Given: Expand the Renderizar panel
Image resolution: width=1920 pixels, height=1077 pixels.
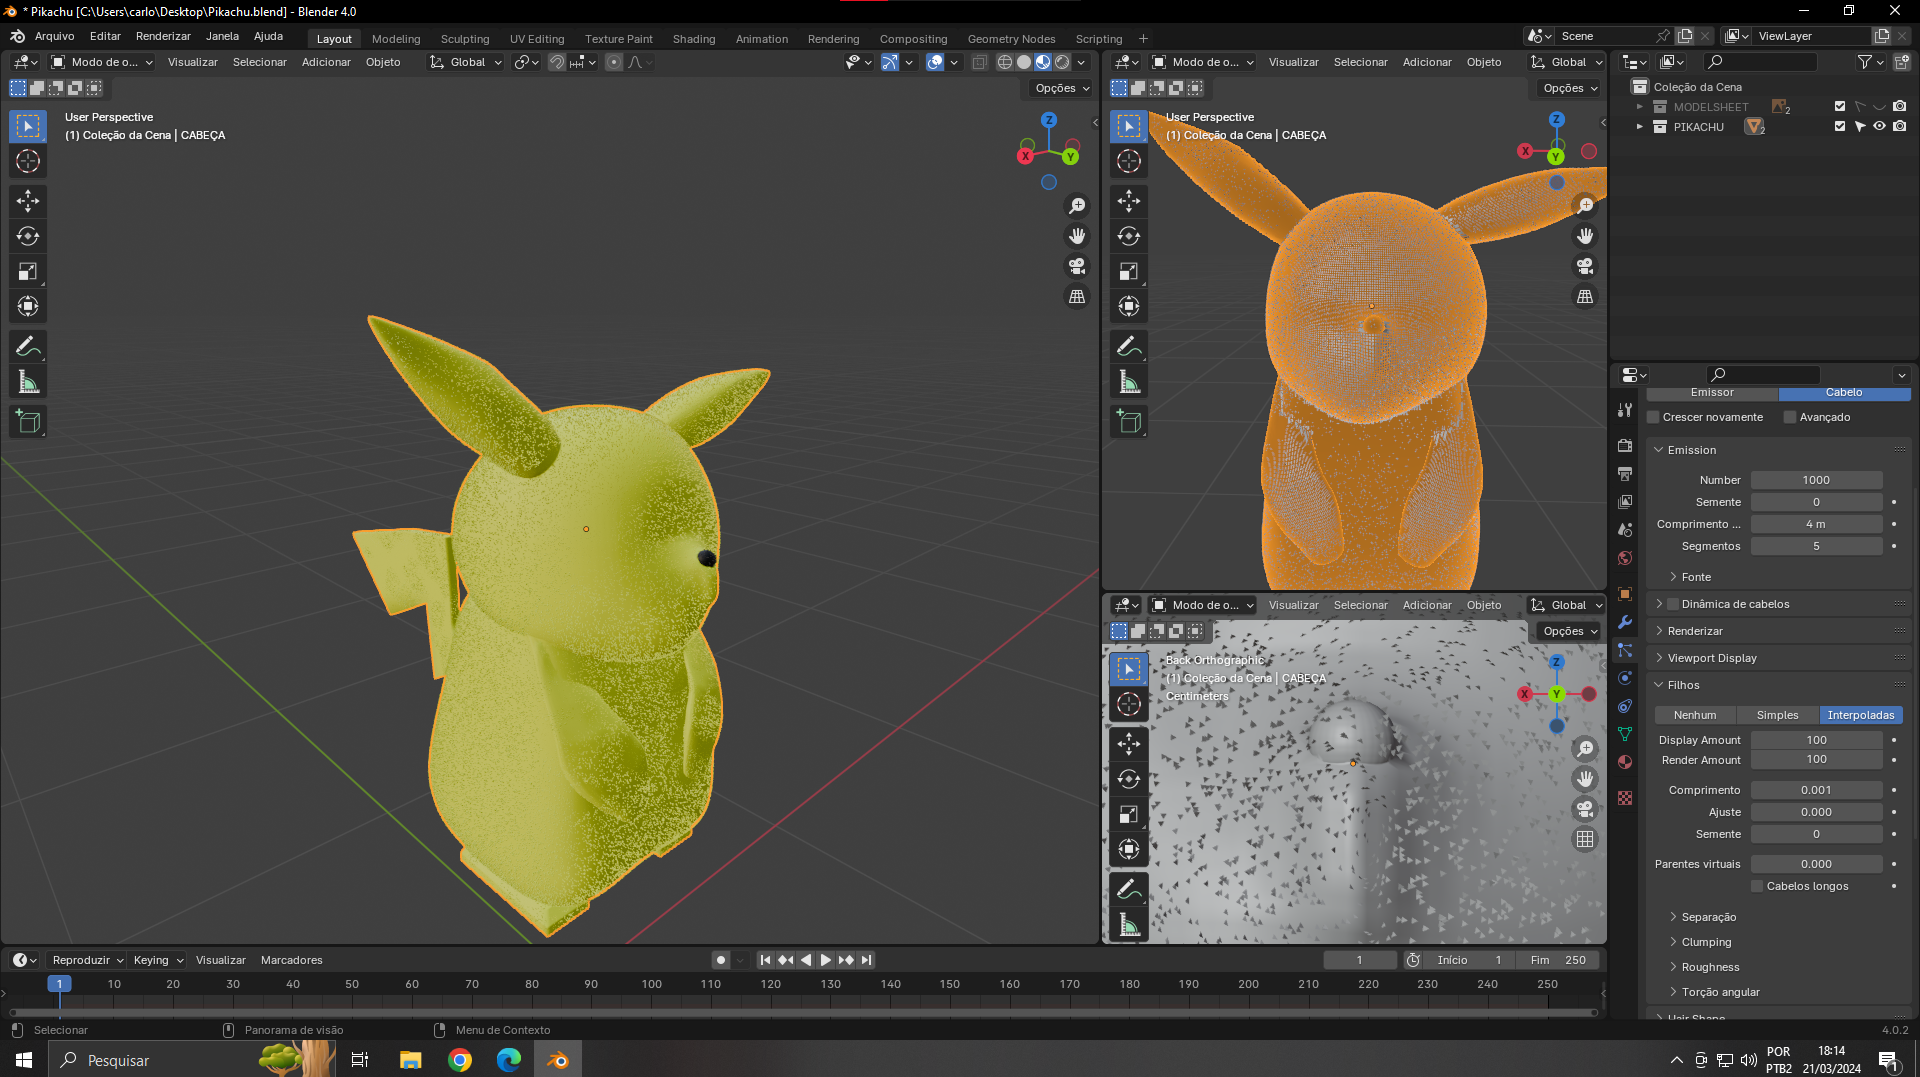Looking at the screenshot, I should (x=1695, y=631).
